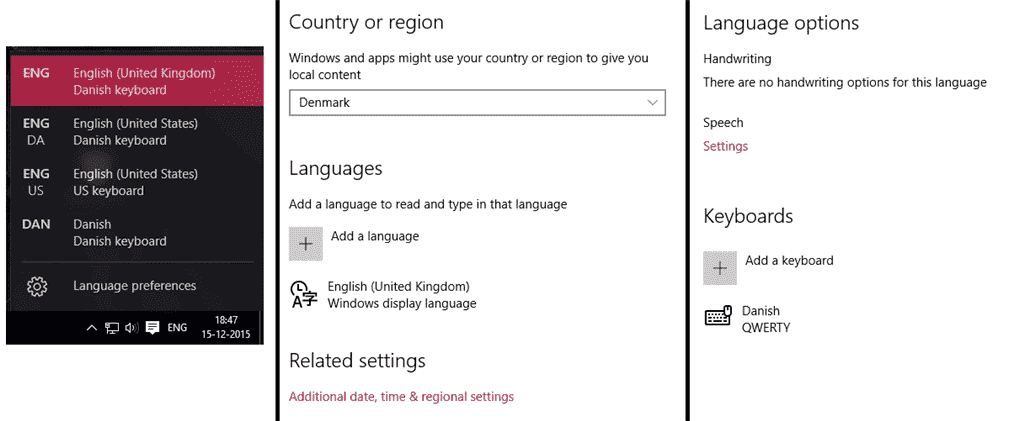The height and width of the screenshot is (421, 1024).
Task: Click the Add a keyboard label
Action: click(789, 260)
